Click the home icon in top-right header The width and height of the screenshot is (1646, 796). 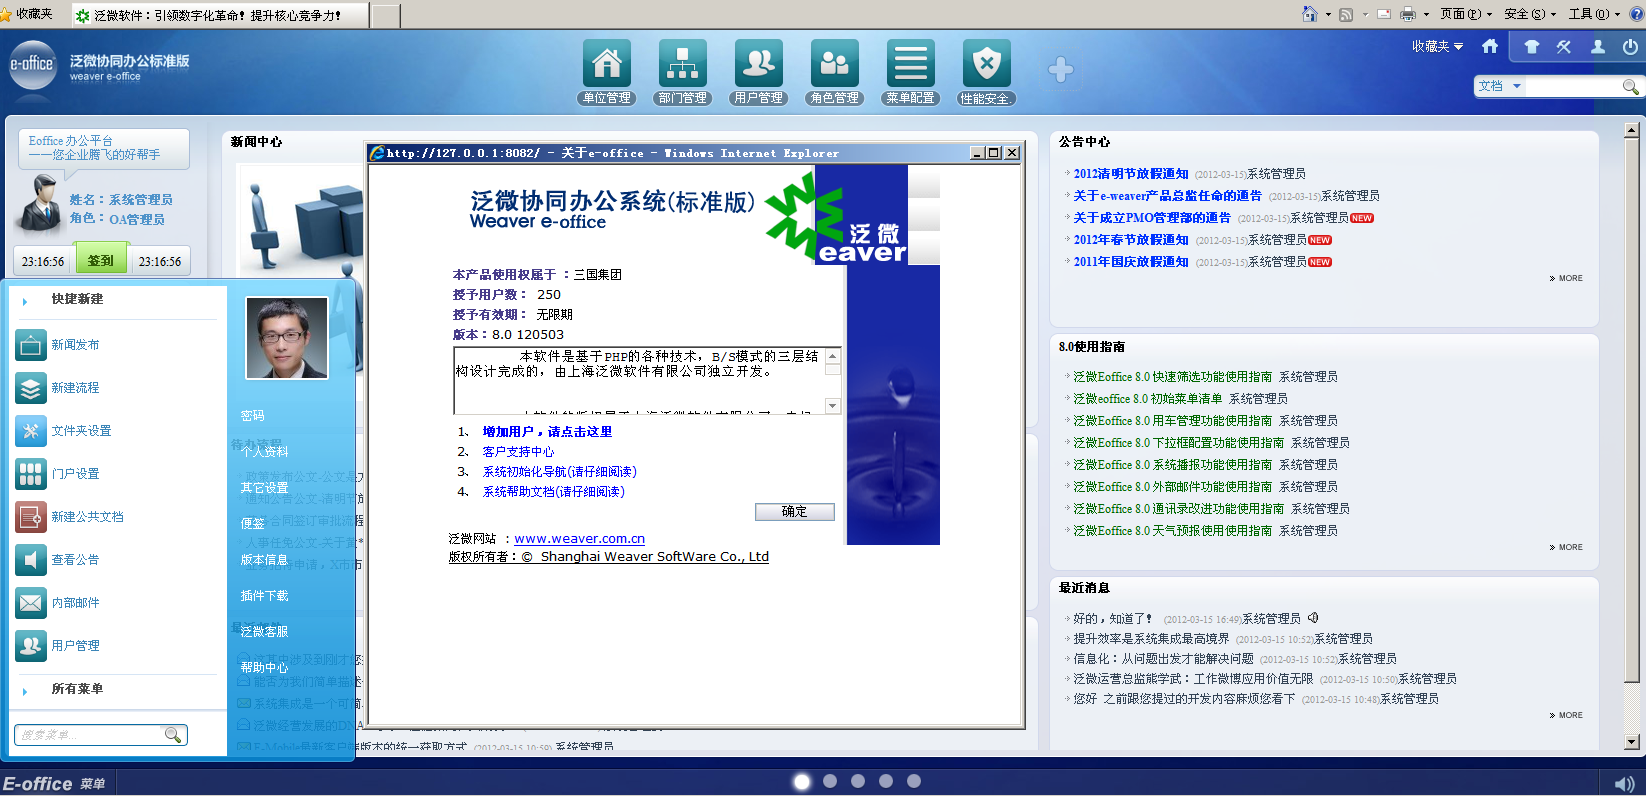1490,46
